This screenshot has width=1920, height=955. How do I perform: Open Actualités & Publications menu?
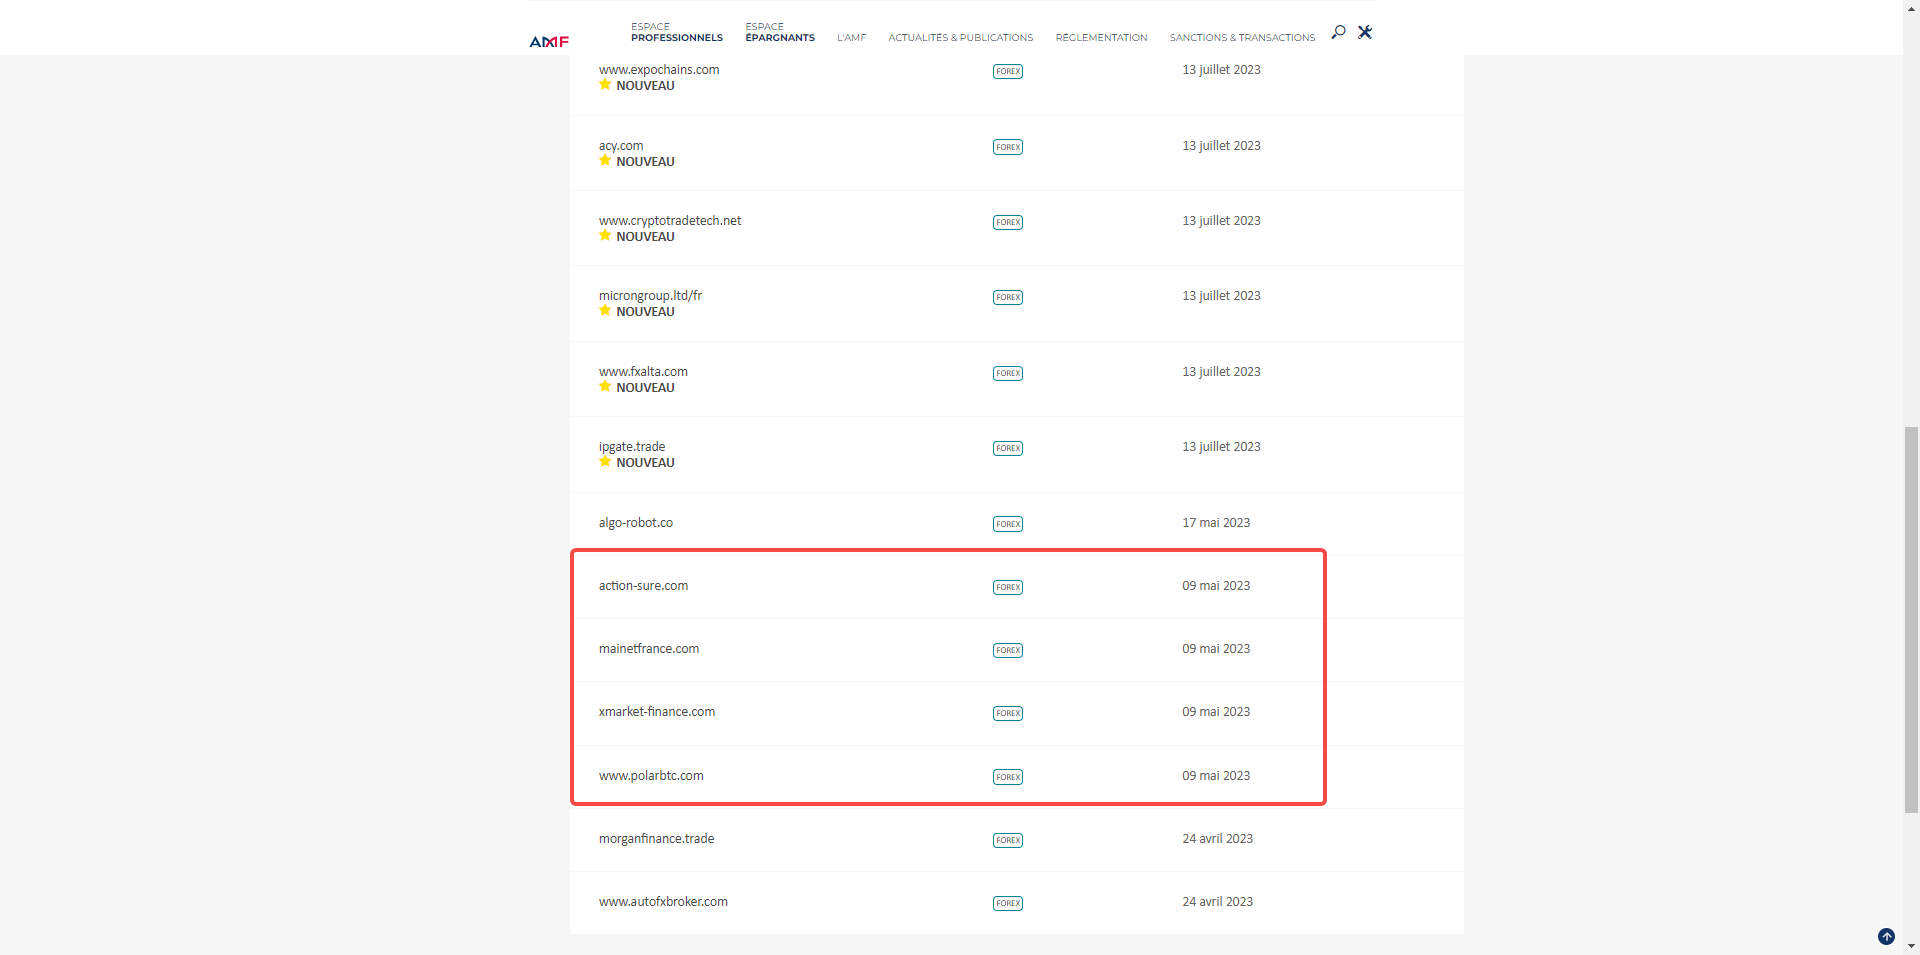[960, 38]
